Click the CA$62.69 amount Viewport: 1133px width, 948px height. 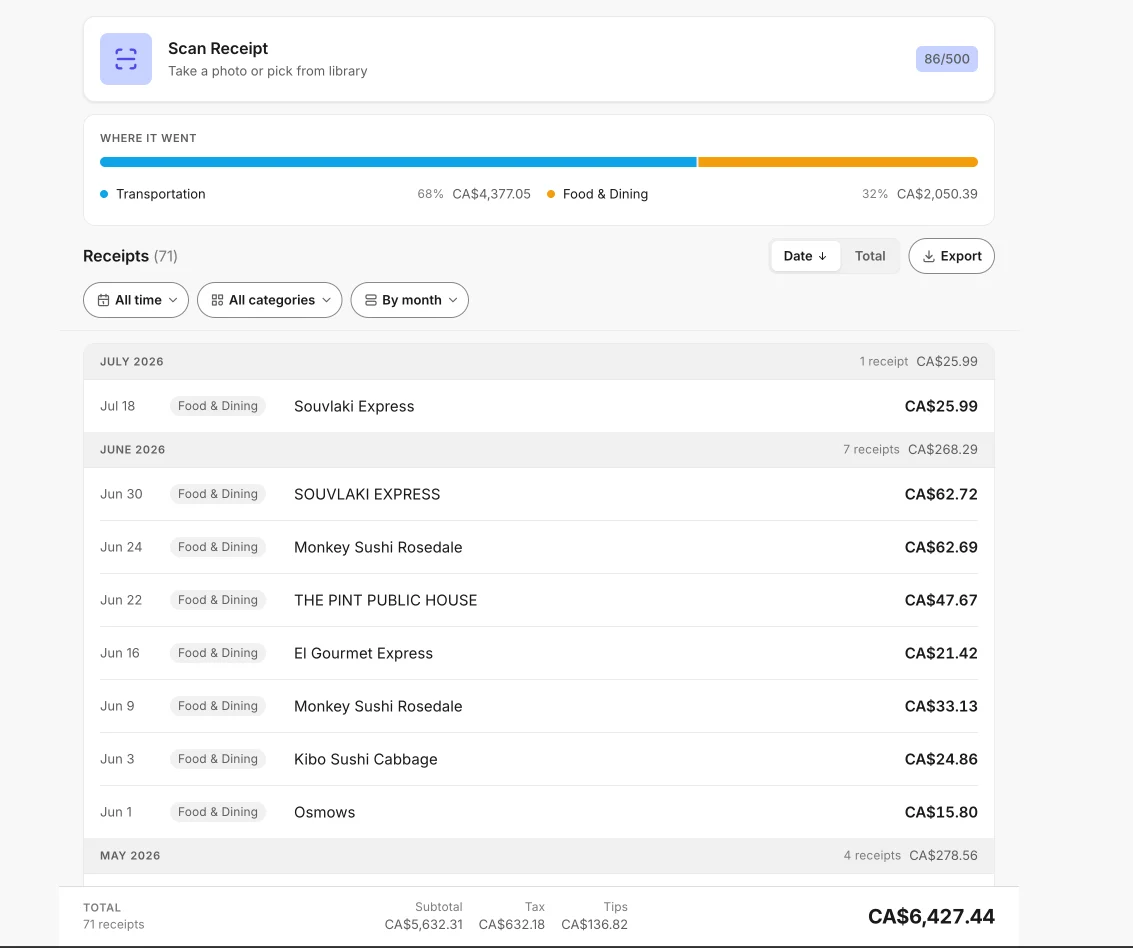(941, 547)
